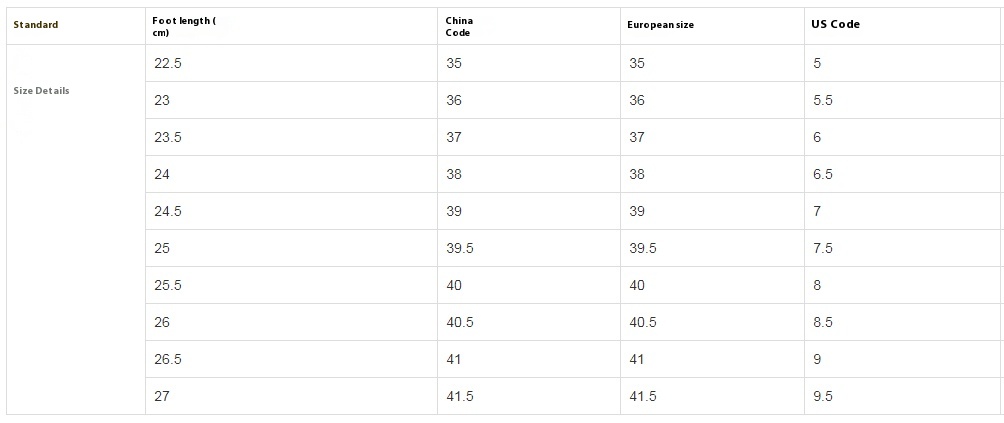The image size is (1004, 423).
Task: Select the Size Details row label
Action: click(42, 91)
